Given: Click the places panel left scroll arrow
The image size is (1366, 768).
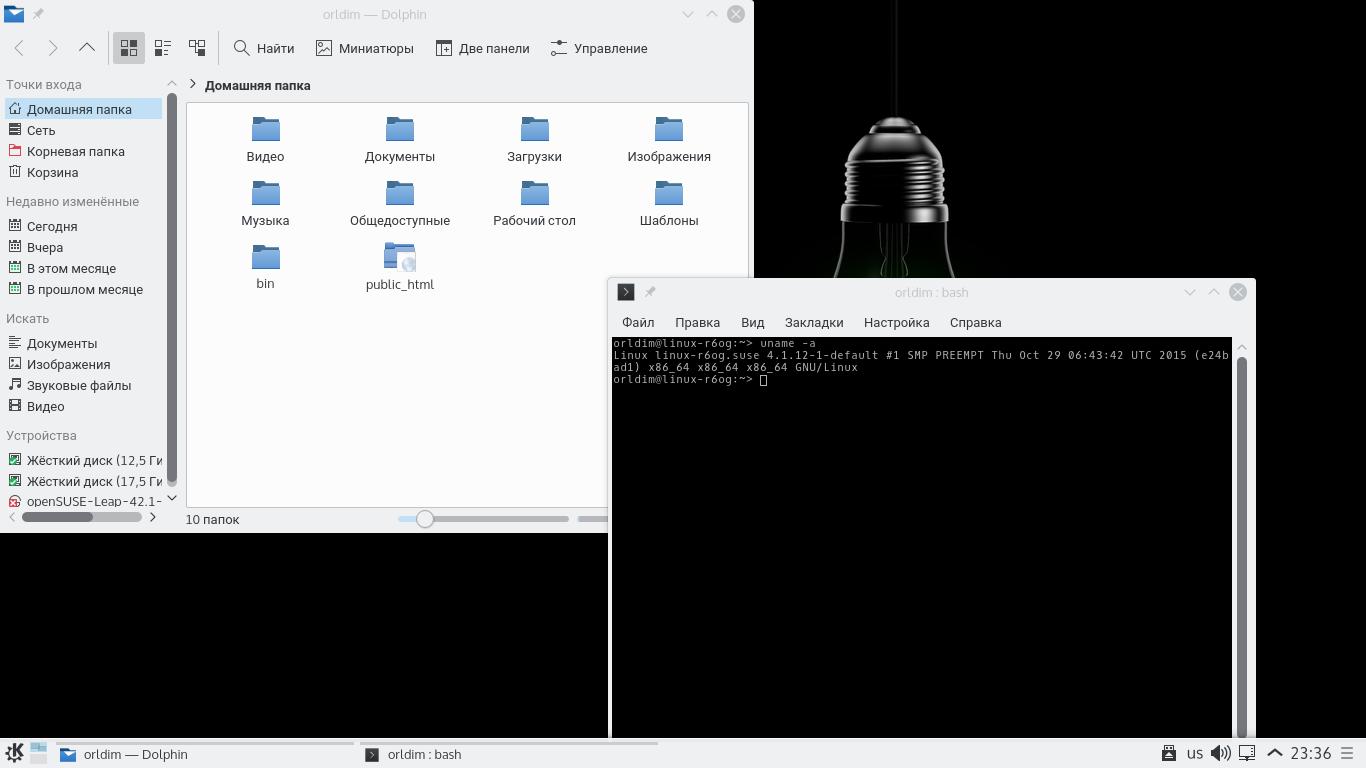Looking at the screenshot, I should [x=12, y=517].
